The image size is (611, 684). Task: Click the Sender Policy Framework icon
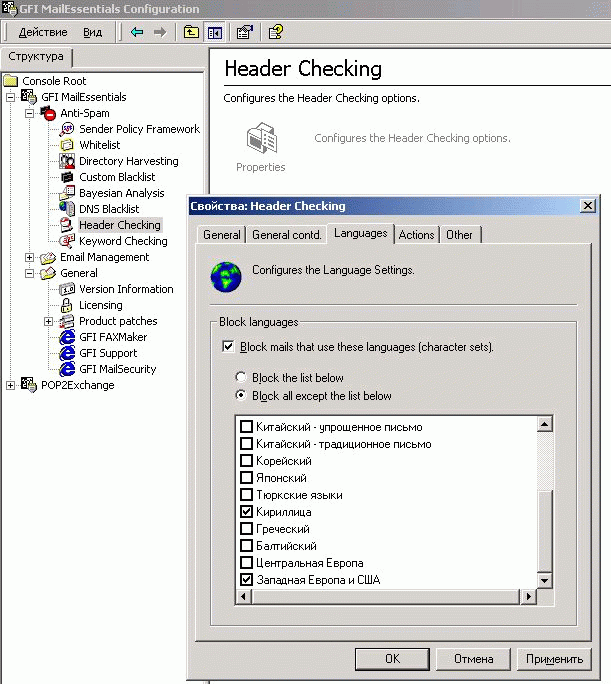(x=67, y=129)
